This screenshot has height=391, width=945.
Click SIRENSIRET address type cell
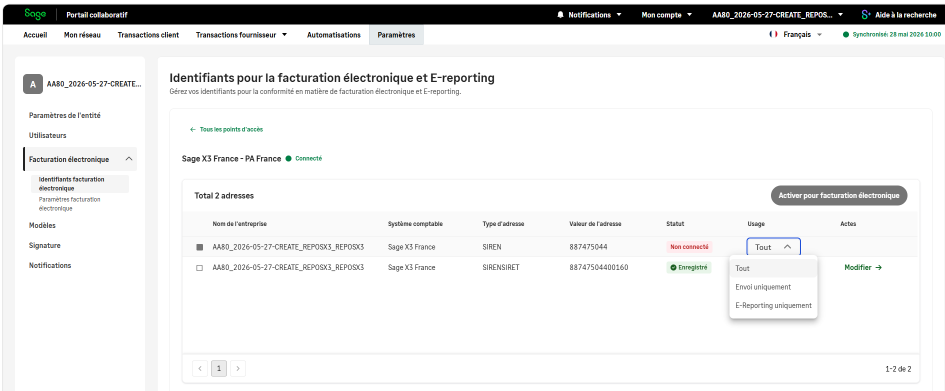pyautogui.click(x=502, y=267)
